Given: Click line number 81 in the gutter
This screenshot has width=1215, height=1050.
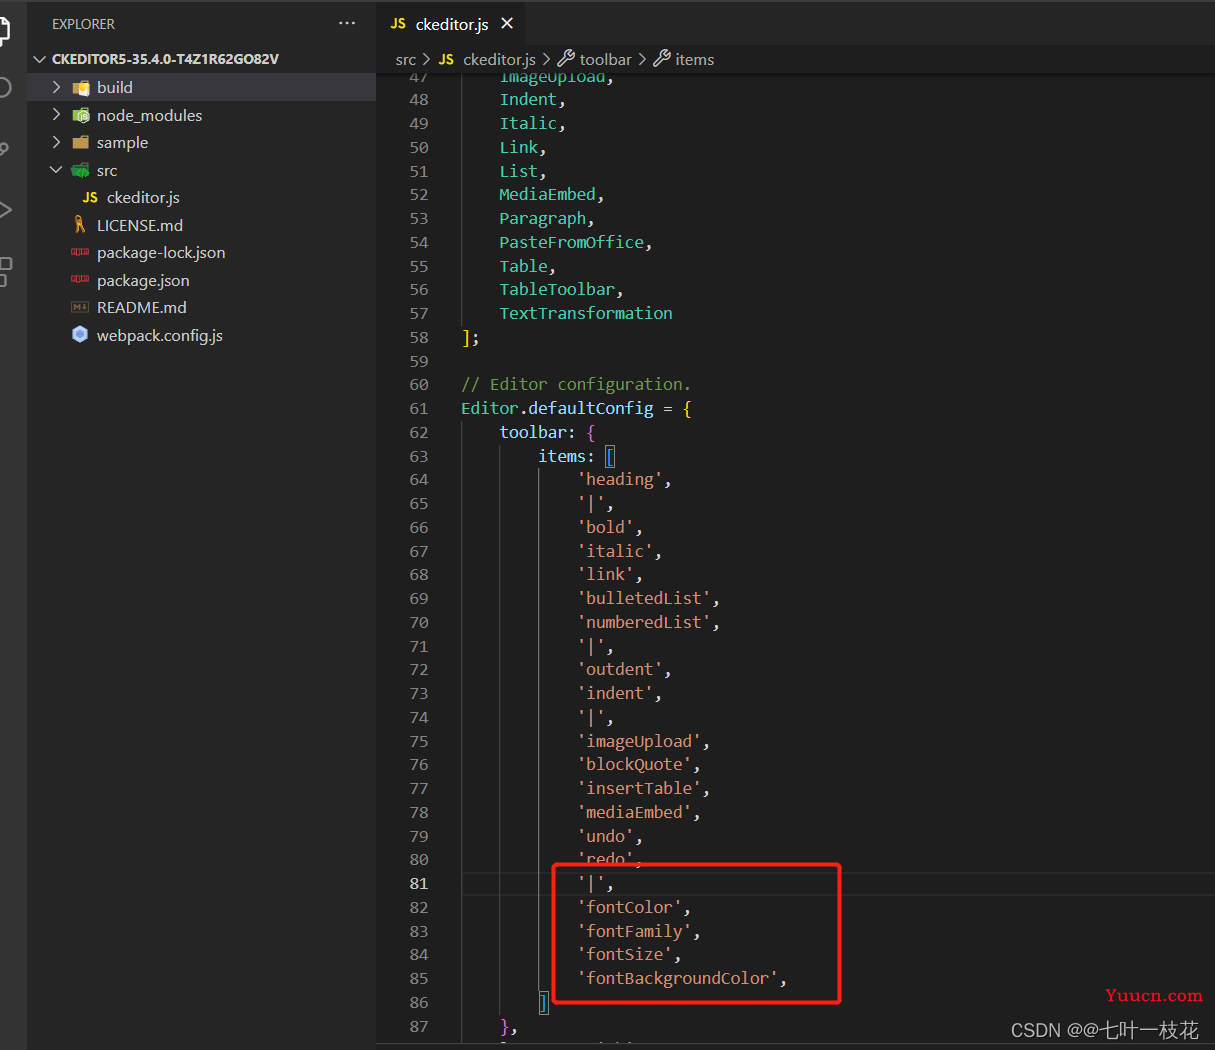Looking at the screenshot, I should click(x=418, y=883).
